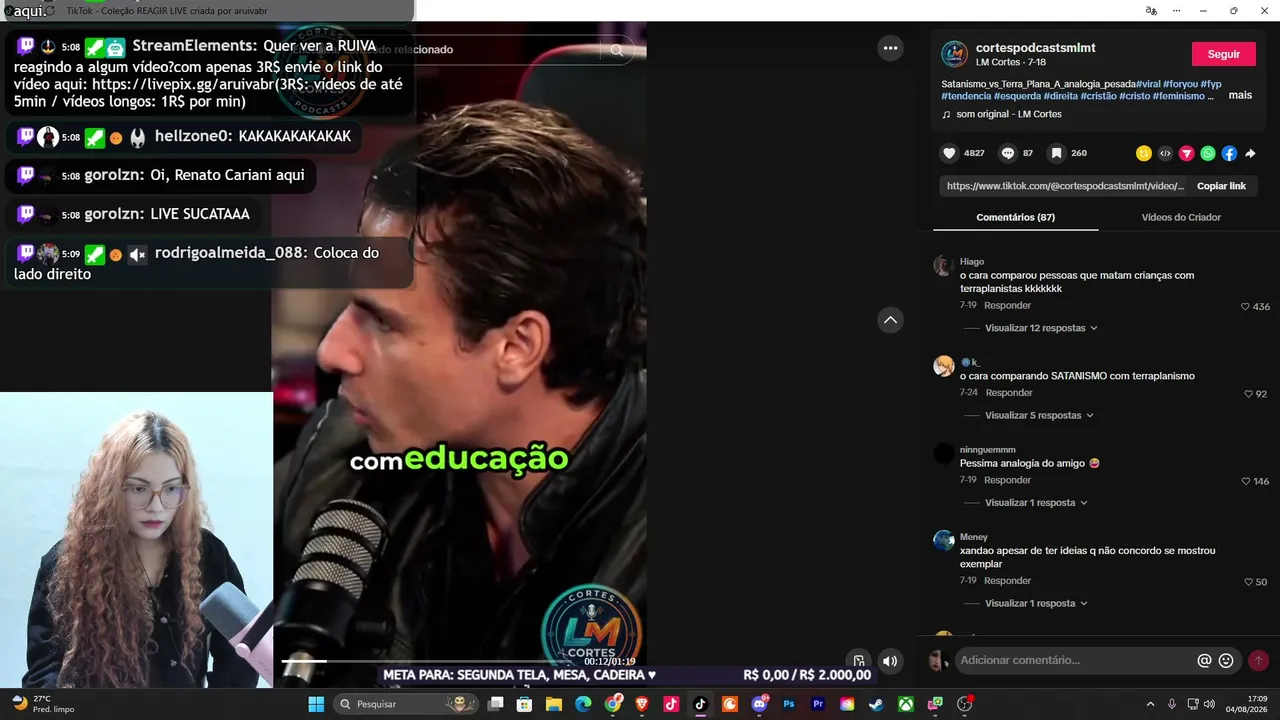Select the video URL text field

(x=1065, y=186)
